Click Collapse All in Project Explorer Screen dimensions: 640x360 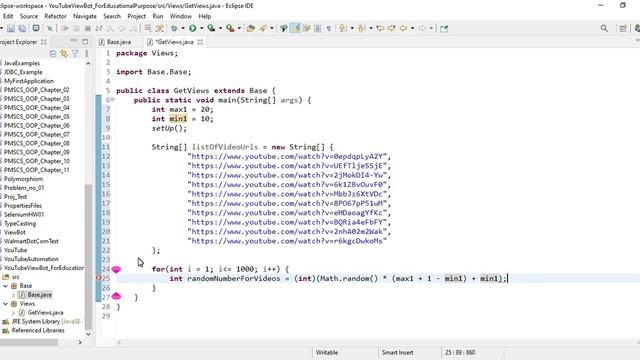click(53, 53)
